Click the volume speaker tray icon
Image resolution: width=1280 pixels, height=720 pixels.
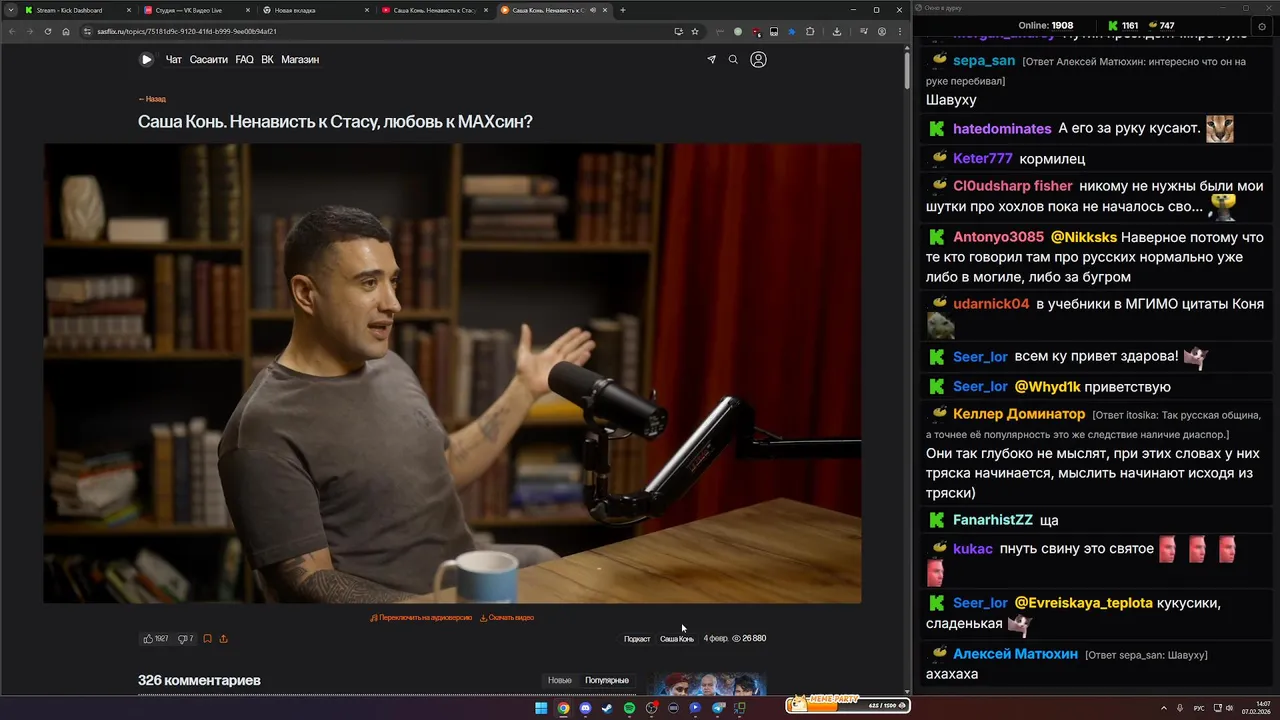point(1229,708)
